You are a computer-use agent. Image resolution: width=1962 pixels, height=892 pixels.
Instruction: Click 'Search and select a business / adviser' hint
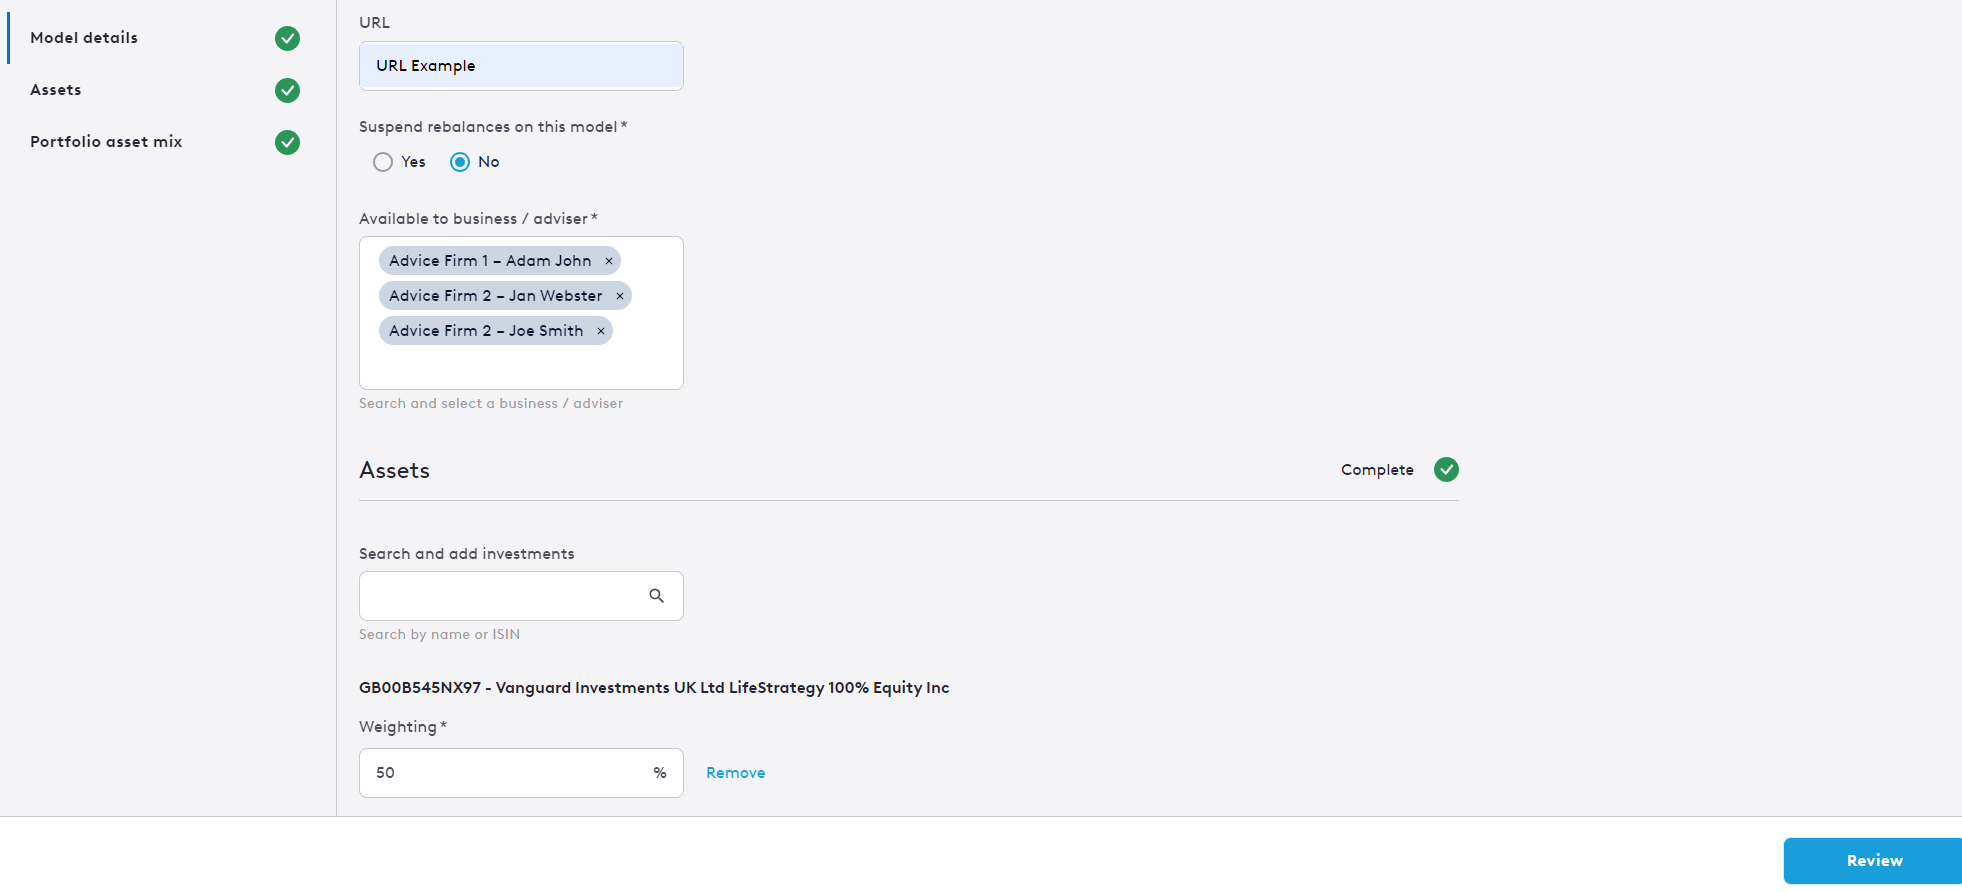click(x=491, y=404)
